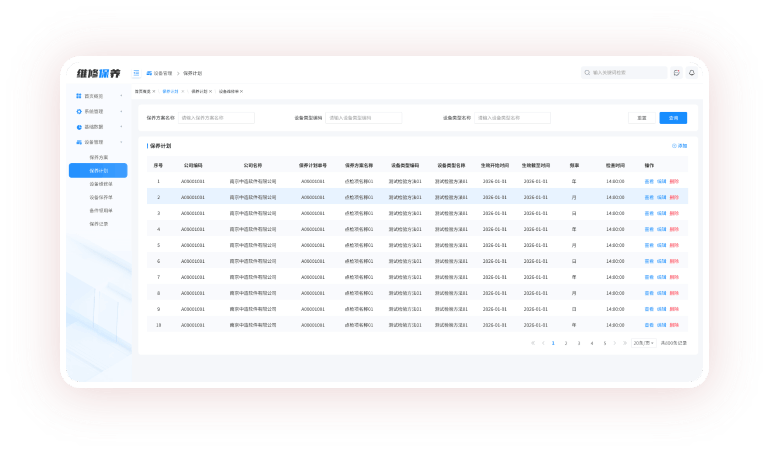Click the notification bell icon
769x452 pixels.
691,73
